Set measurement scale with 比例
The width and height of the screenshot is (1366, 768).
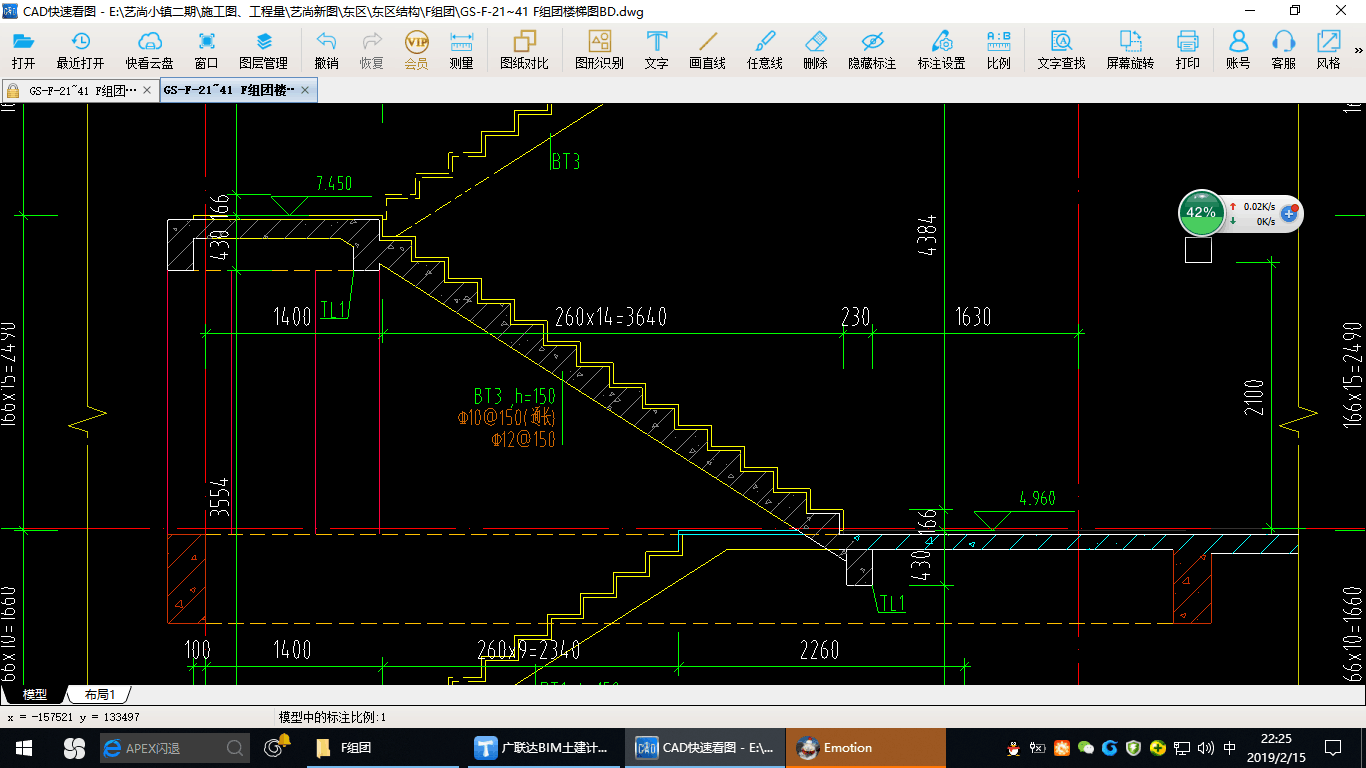[998, 50]
